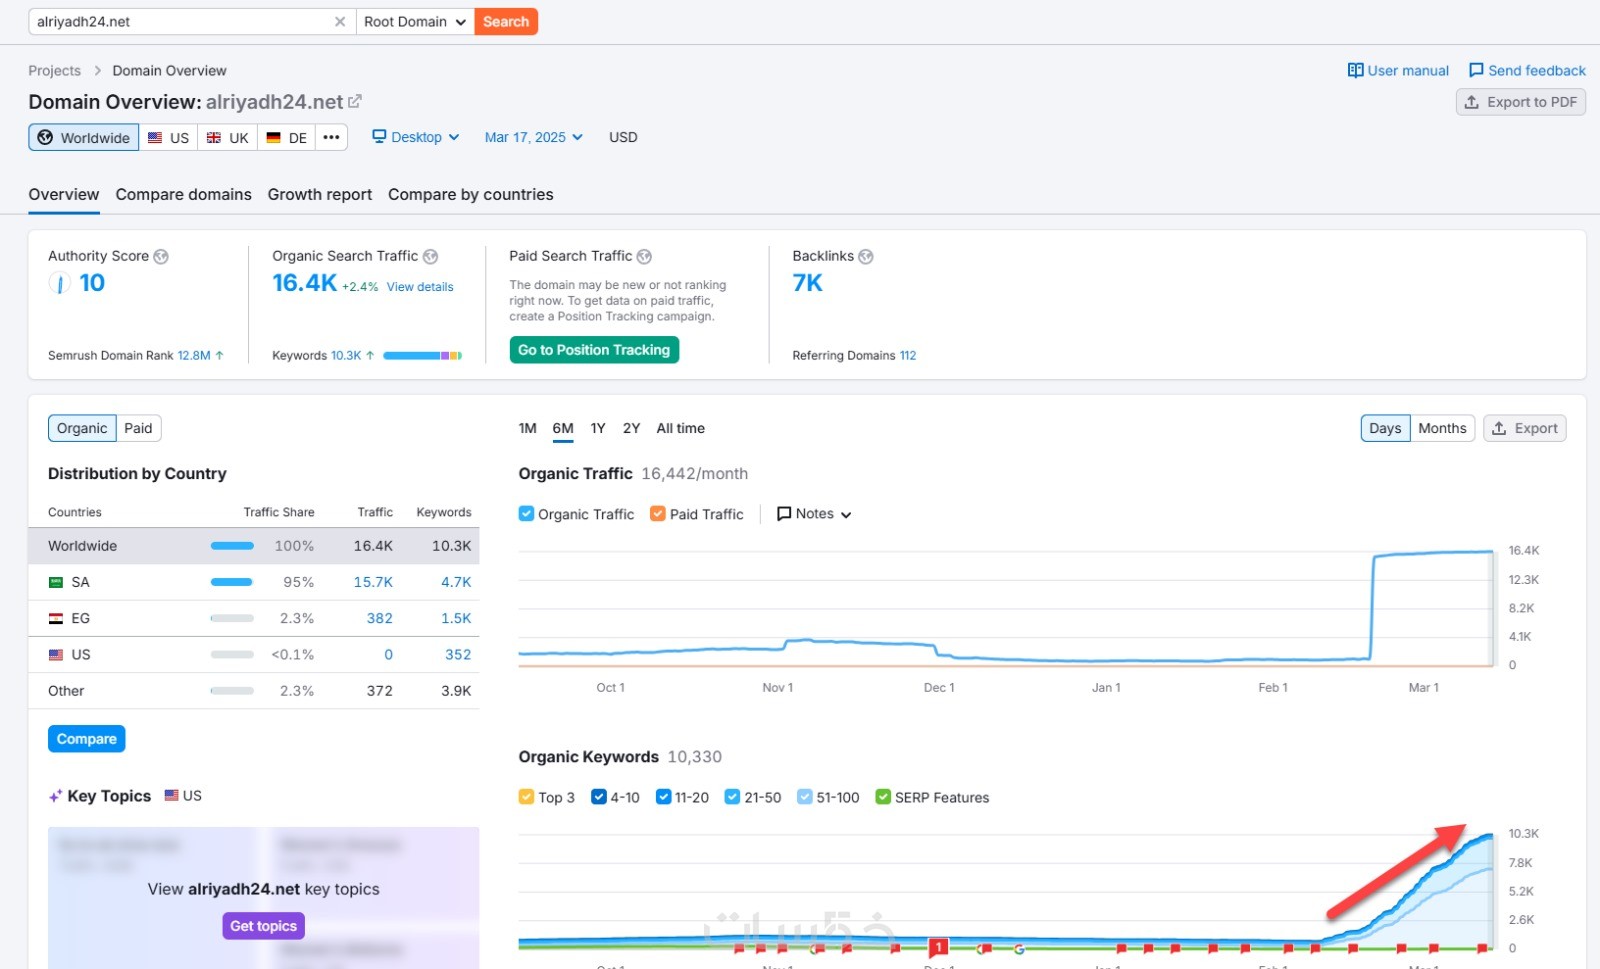Viewport: 1600px width, 969px height.
Task: Select the All time range
Action: click(680, 428)
